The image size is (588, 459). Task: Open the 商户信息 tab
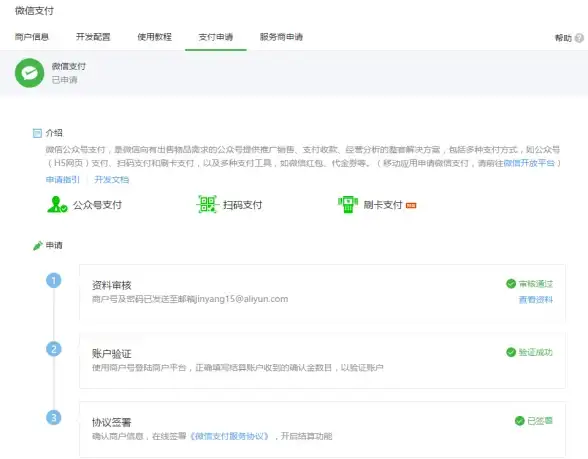(32, 37)
